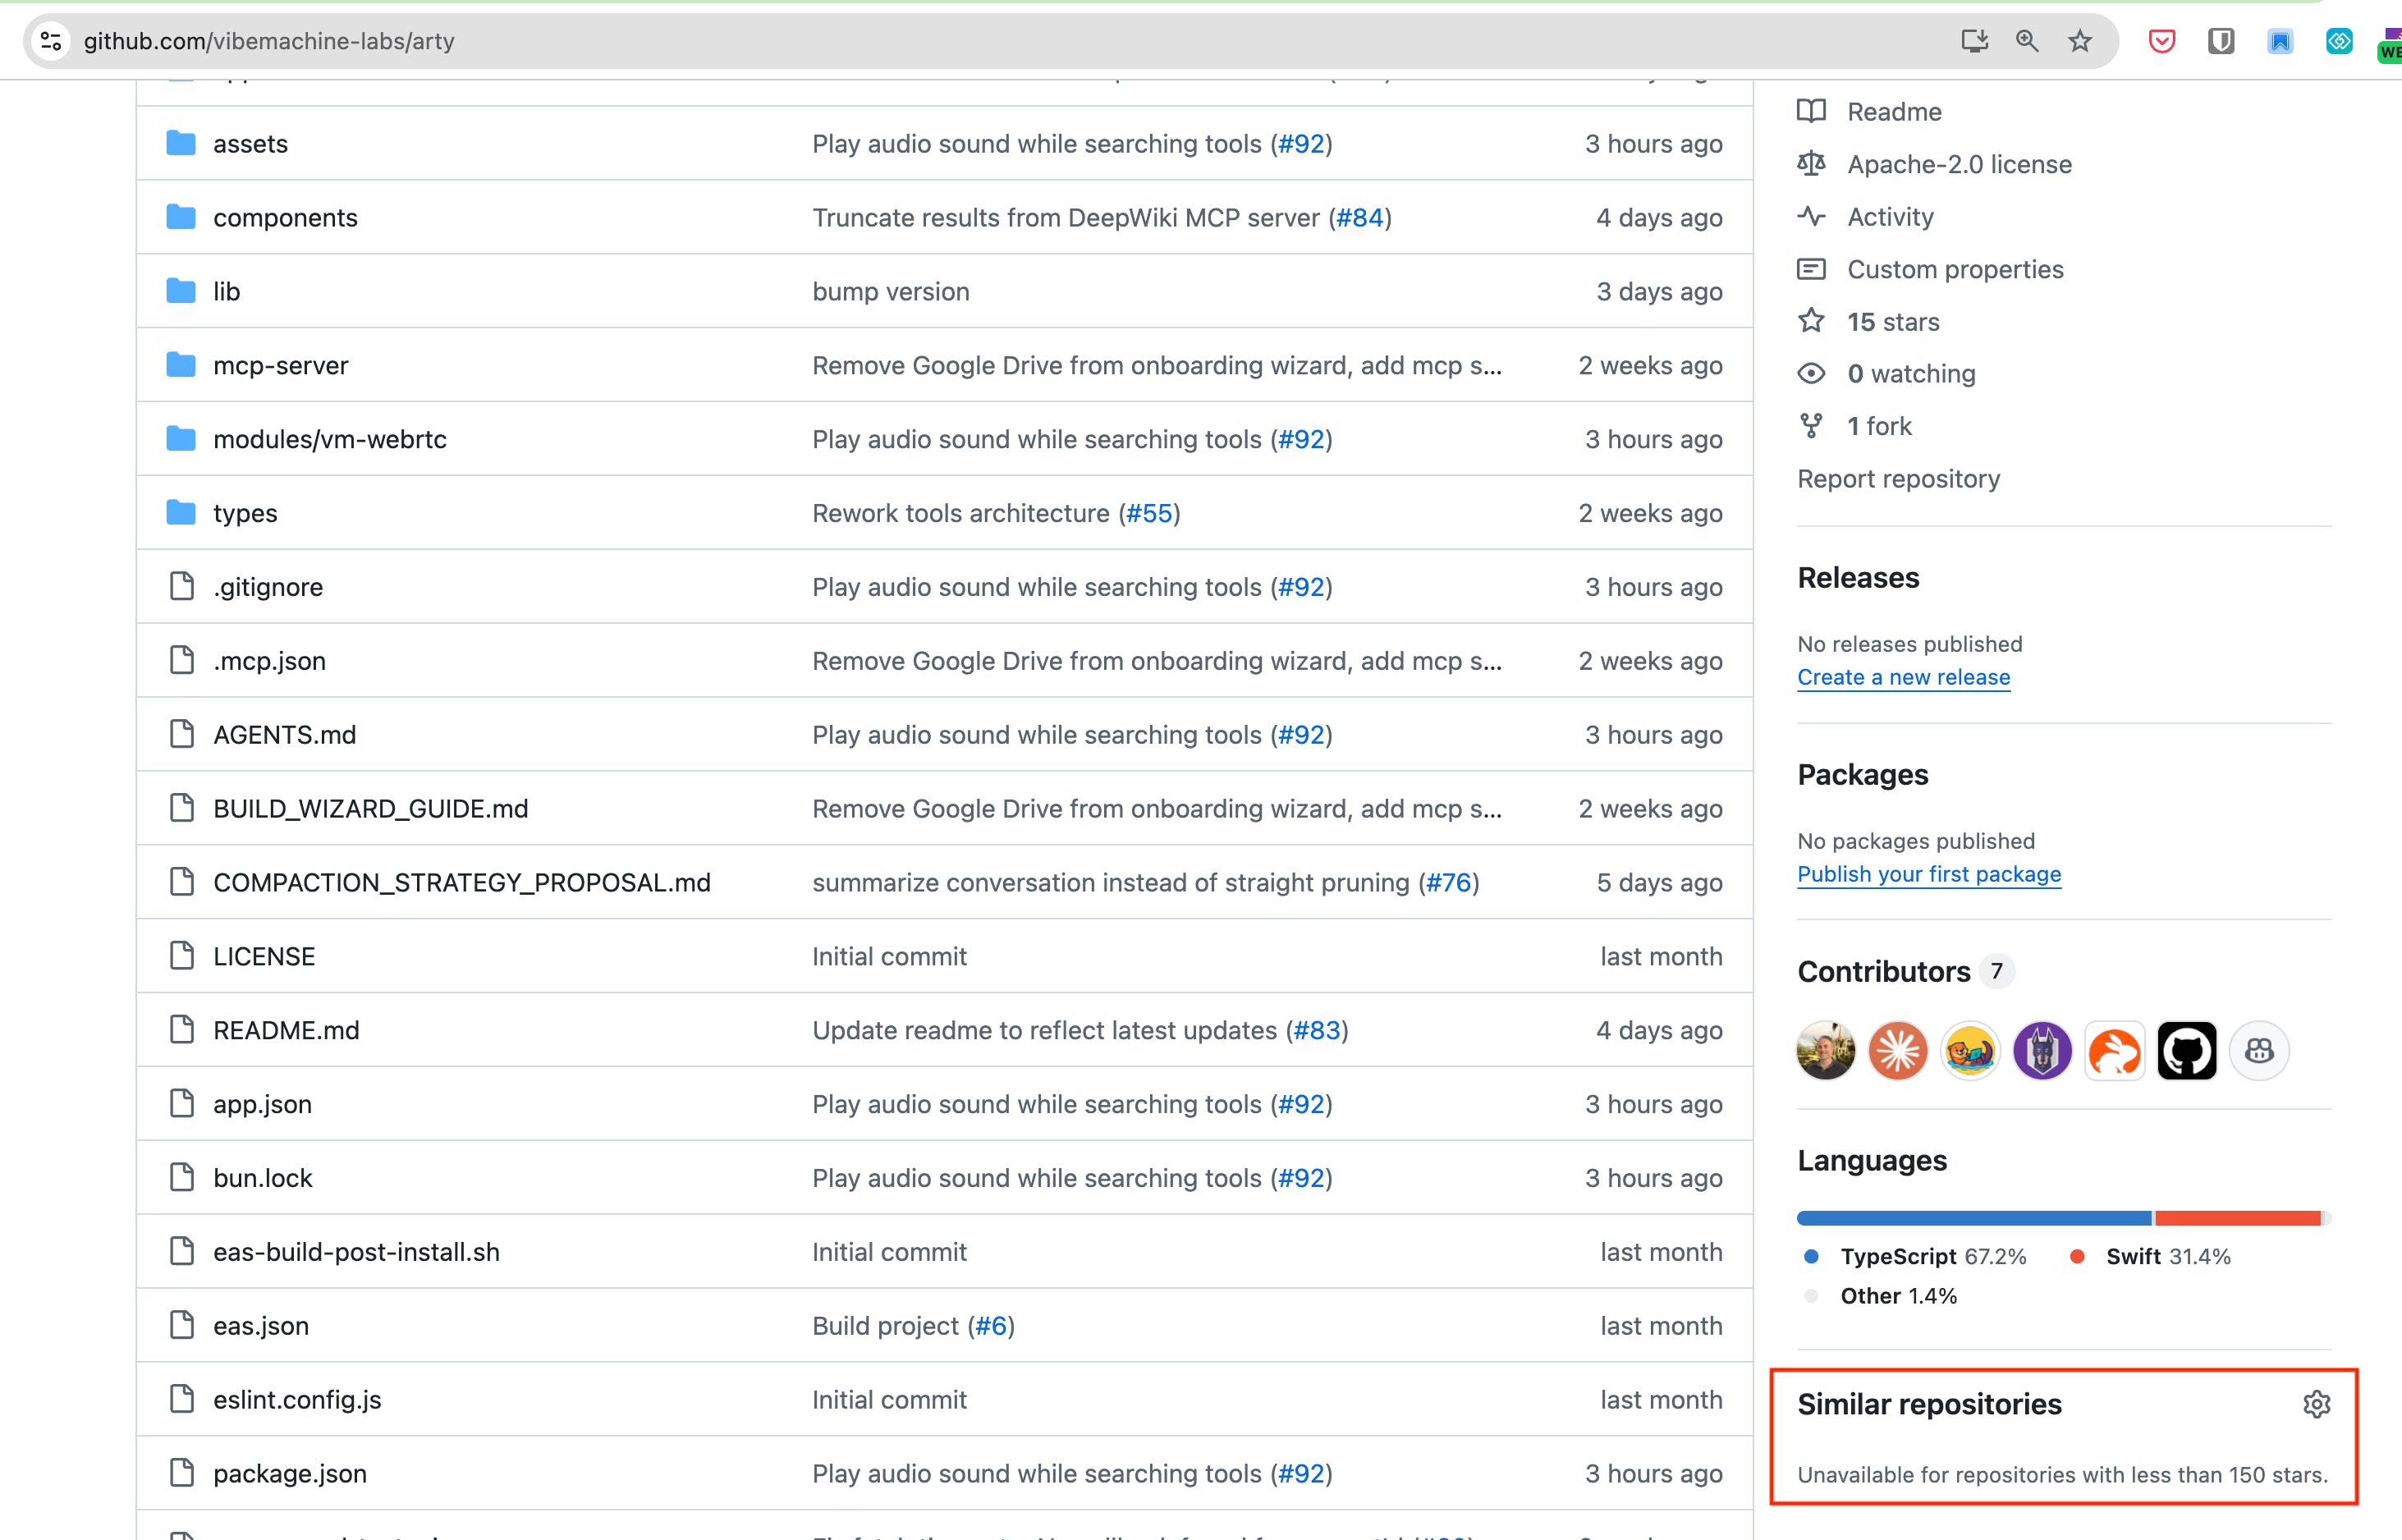Viewport: 2402px width, 1540px height.
Task: View the 15 stars stargazers link
Action: click(1892, 322)
